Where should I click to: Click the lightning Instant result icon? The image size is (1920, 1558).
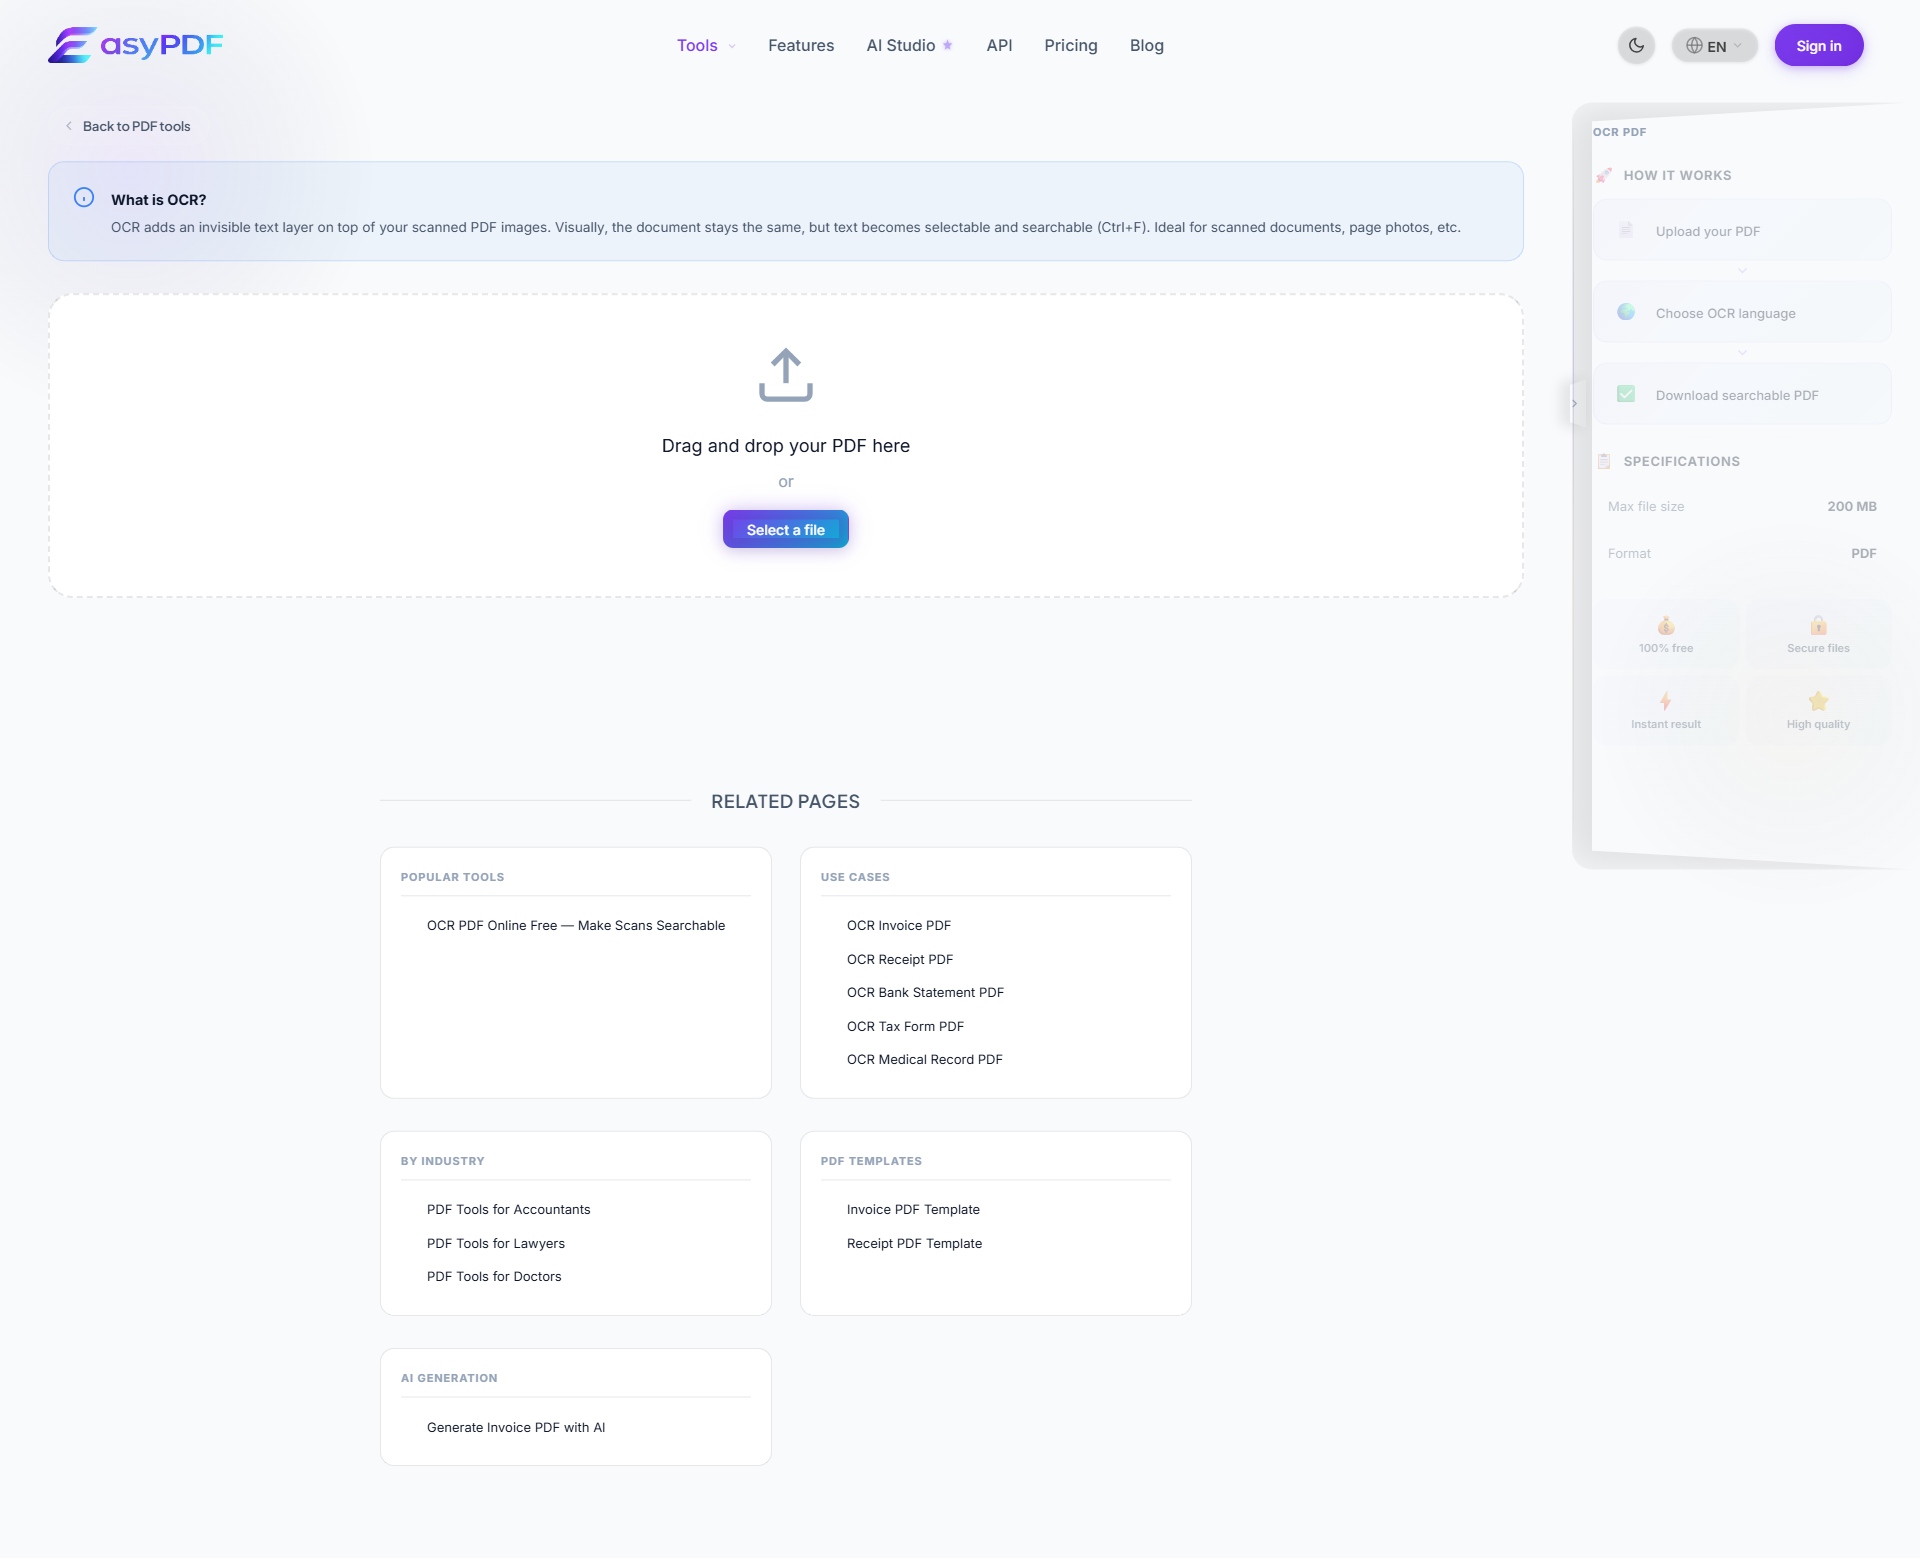[x=1665, y=701]
